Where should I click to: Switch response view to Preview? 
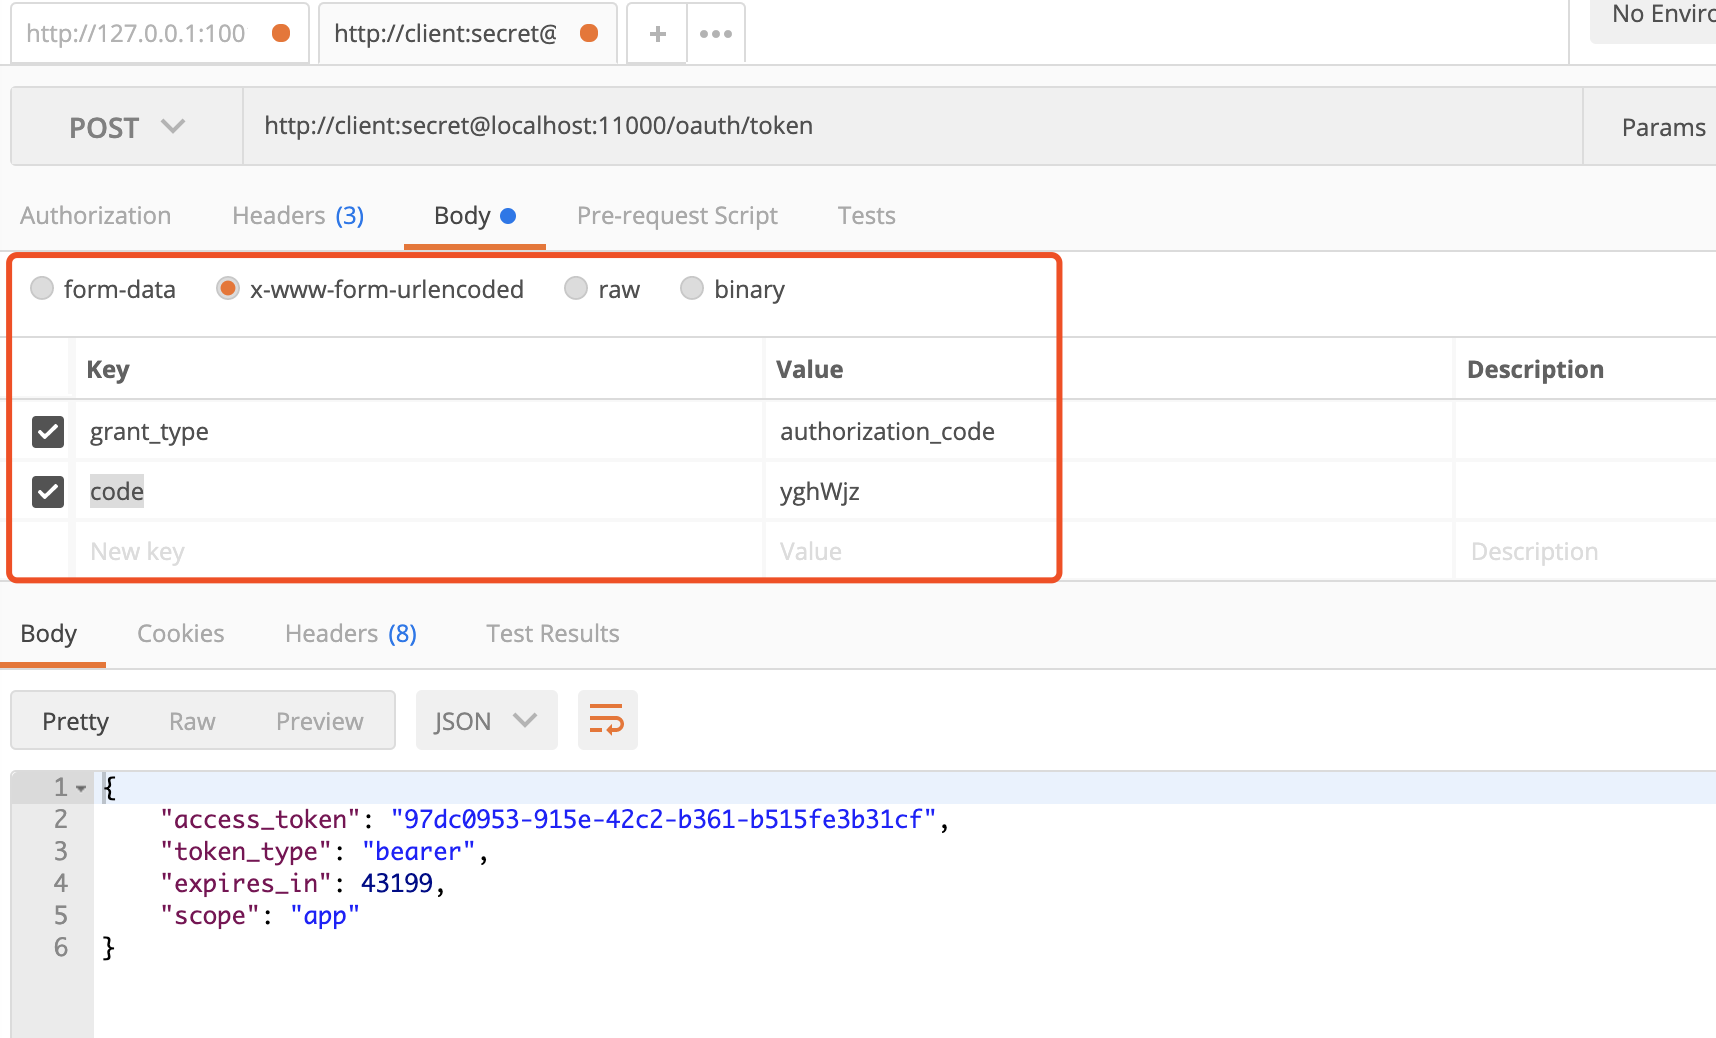coord(320,721)
